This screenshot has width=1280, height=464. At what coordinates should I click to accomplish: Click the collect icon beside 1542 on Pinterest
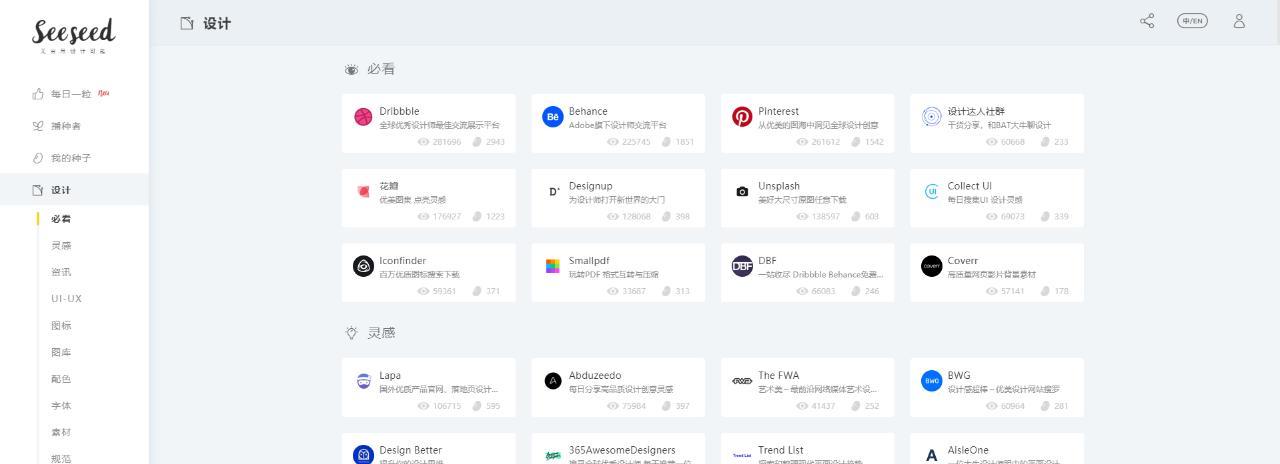click(856, 142)
